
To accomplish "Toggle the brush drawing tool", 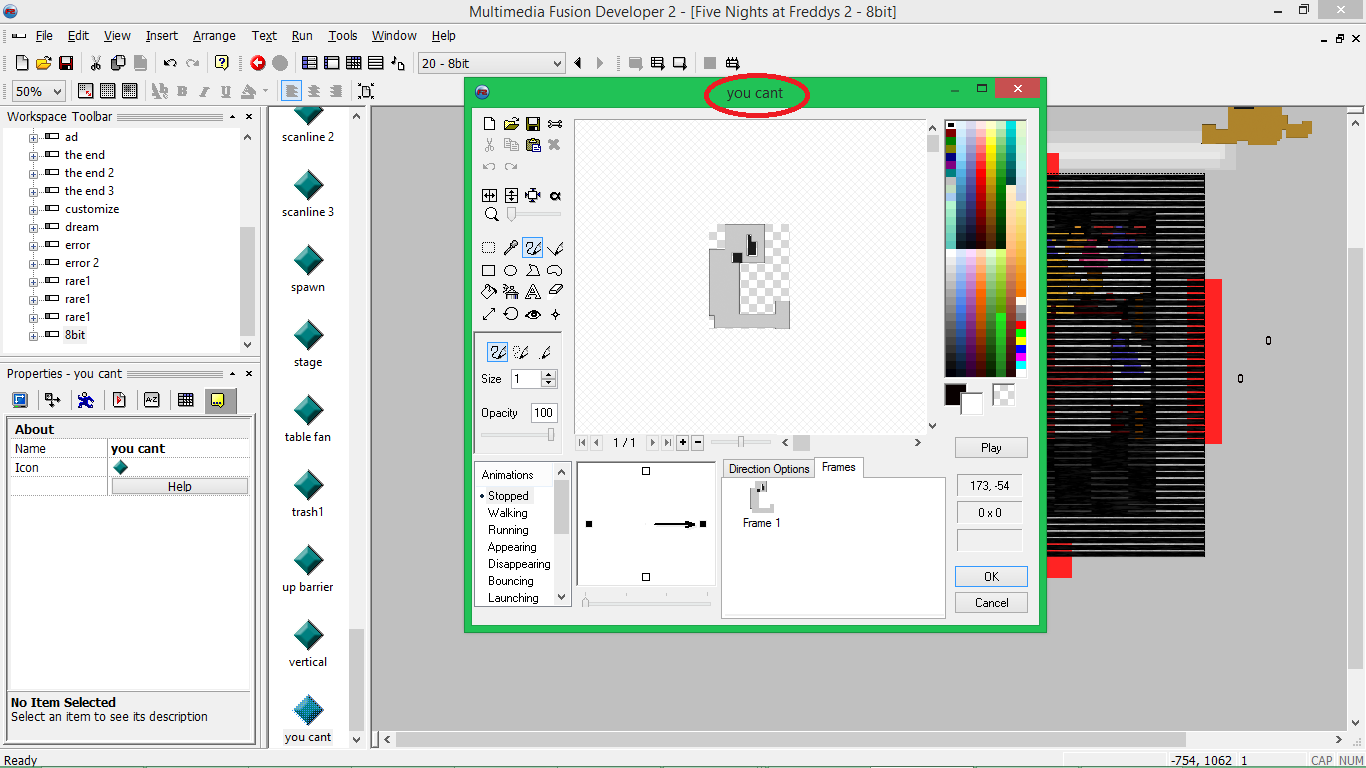I will click(533, 248).
